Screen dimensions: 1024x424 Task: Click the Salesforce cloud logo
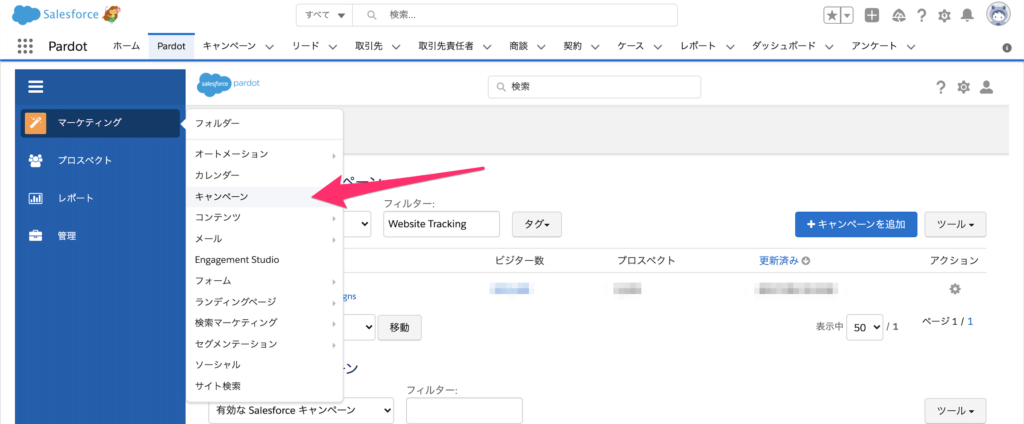coord(26,14)
